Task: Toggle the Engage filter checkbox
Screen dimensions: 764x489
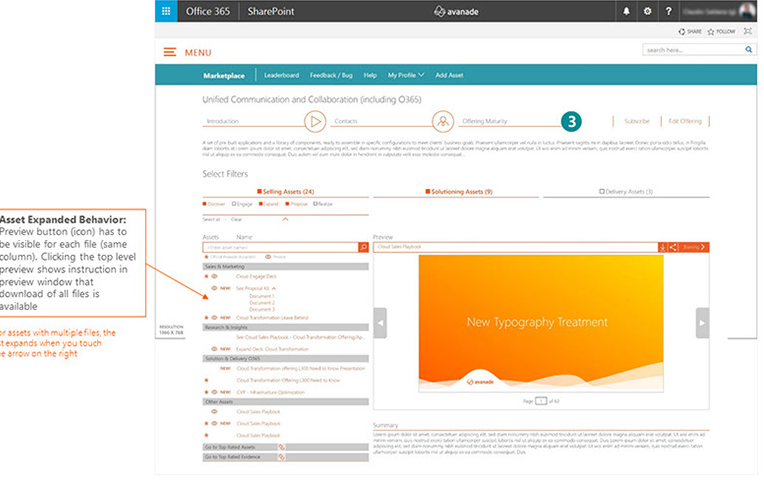Action: pos(233,203)
